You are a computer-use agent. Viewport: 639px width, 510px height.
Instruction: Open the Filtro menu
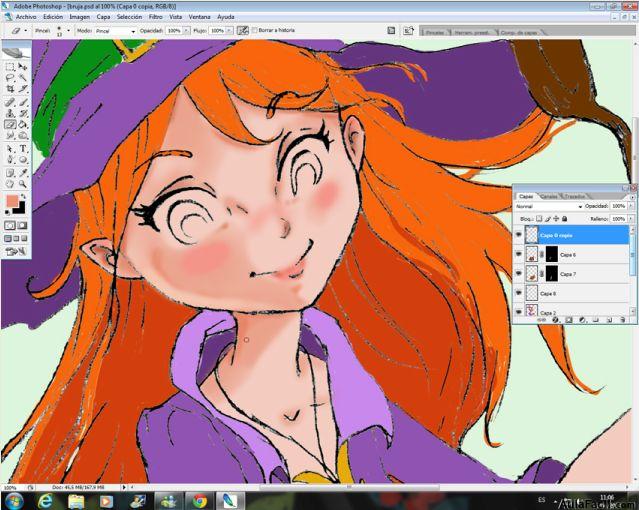156,17
